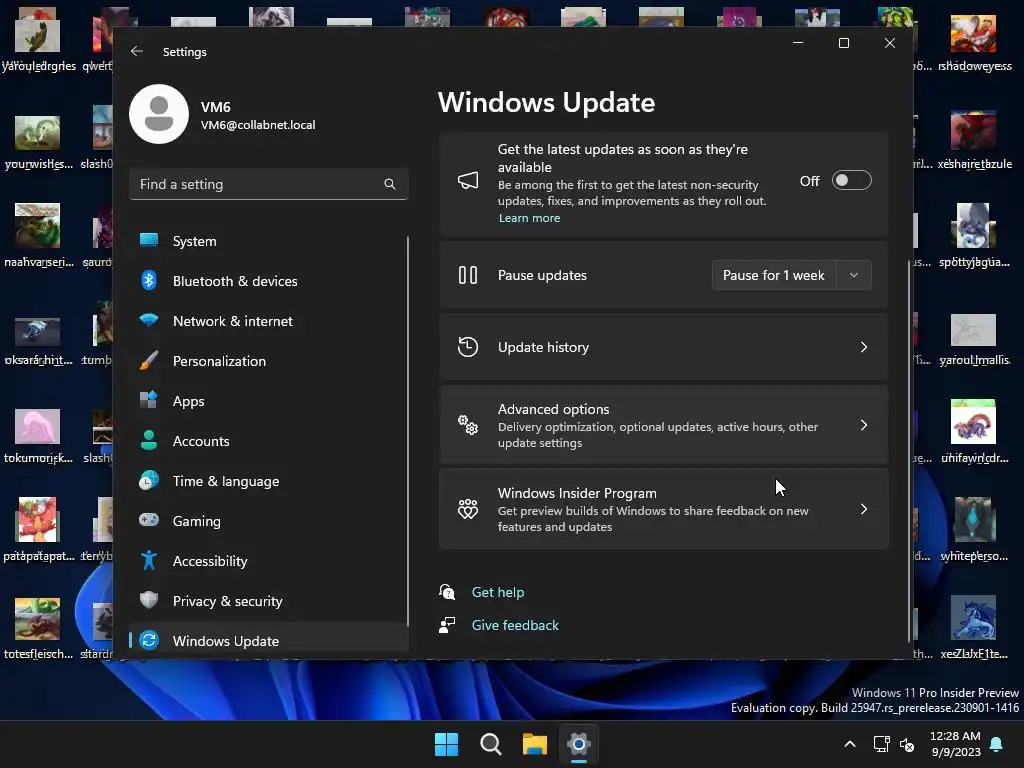Click the Accounts sidebar label
This screenshot has width=1024, height=768.
tap(201, 441)
